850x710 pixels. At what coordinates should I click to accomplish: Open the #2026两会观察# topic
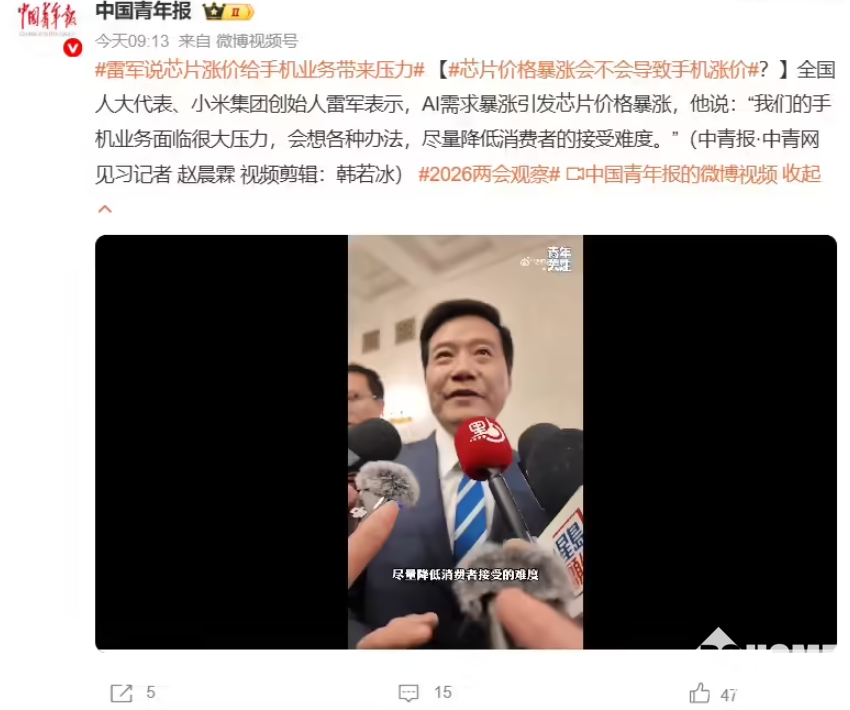click(489, 175)
